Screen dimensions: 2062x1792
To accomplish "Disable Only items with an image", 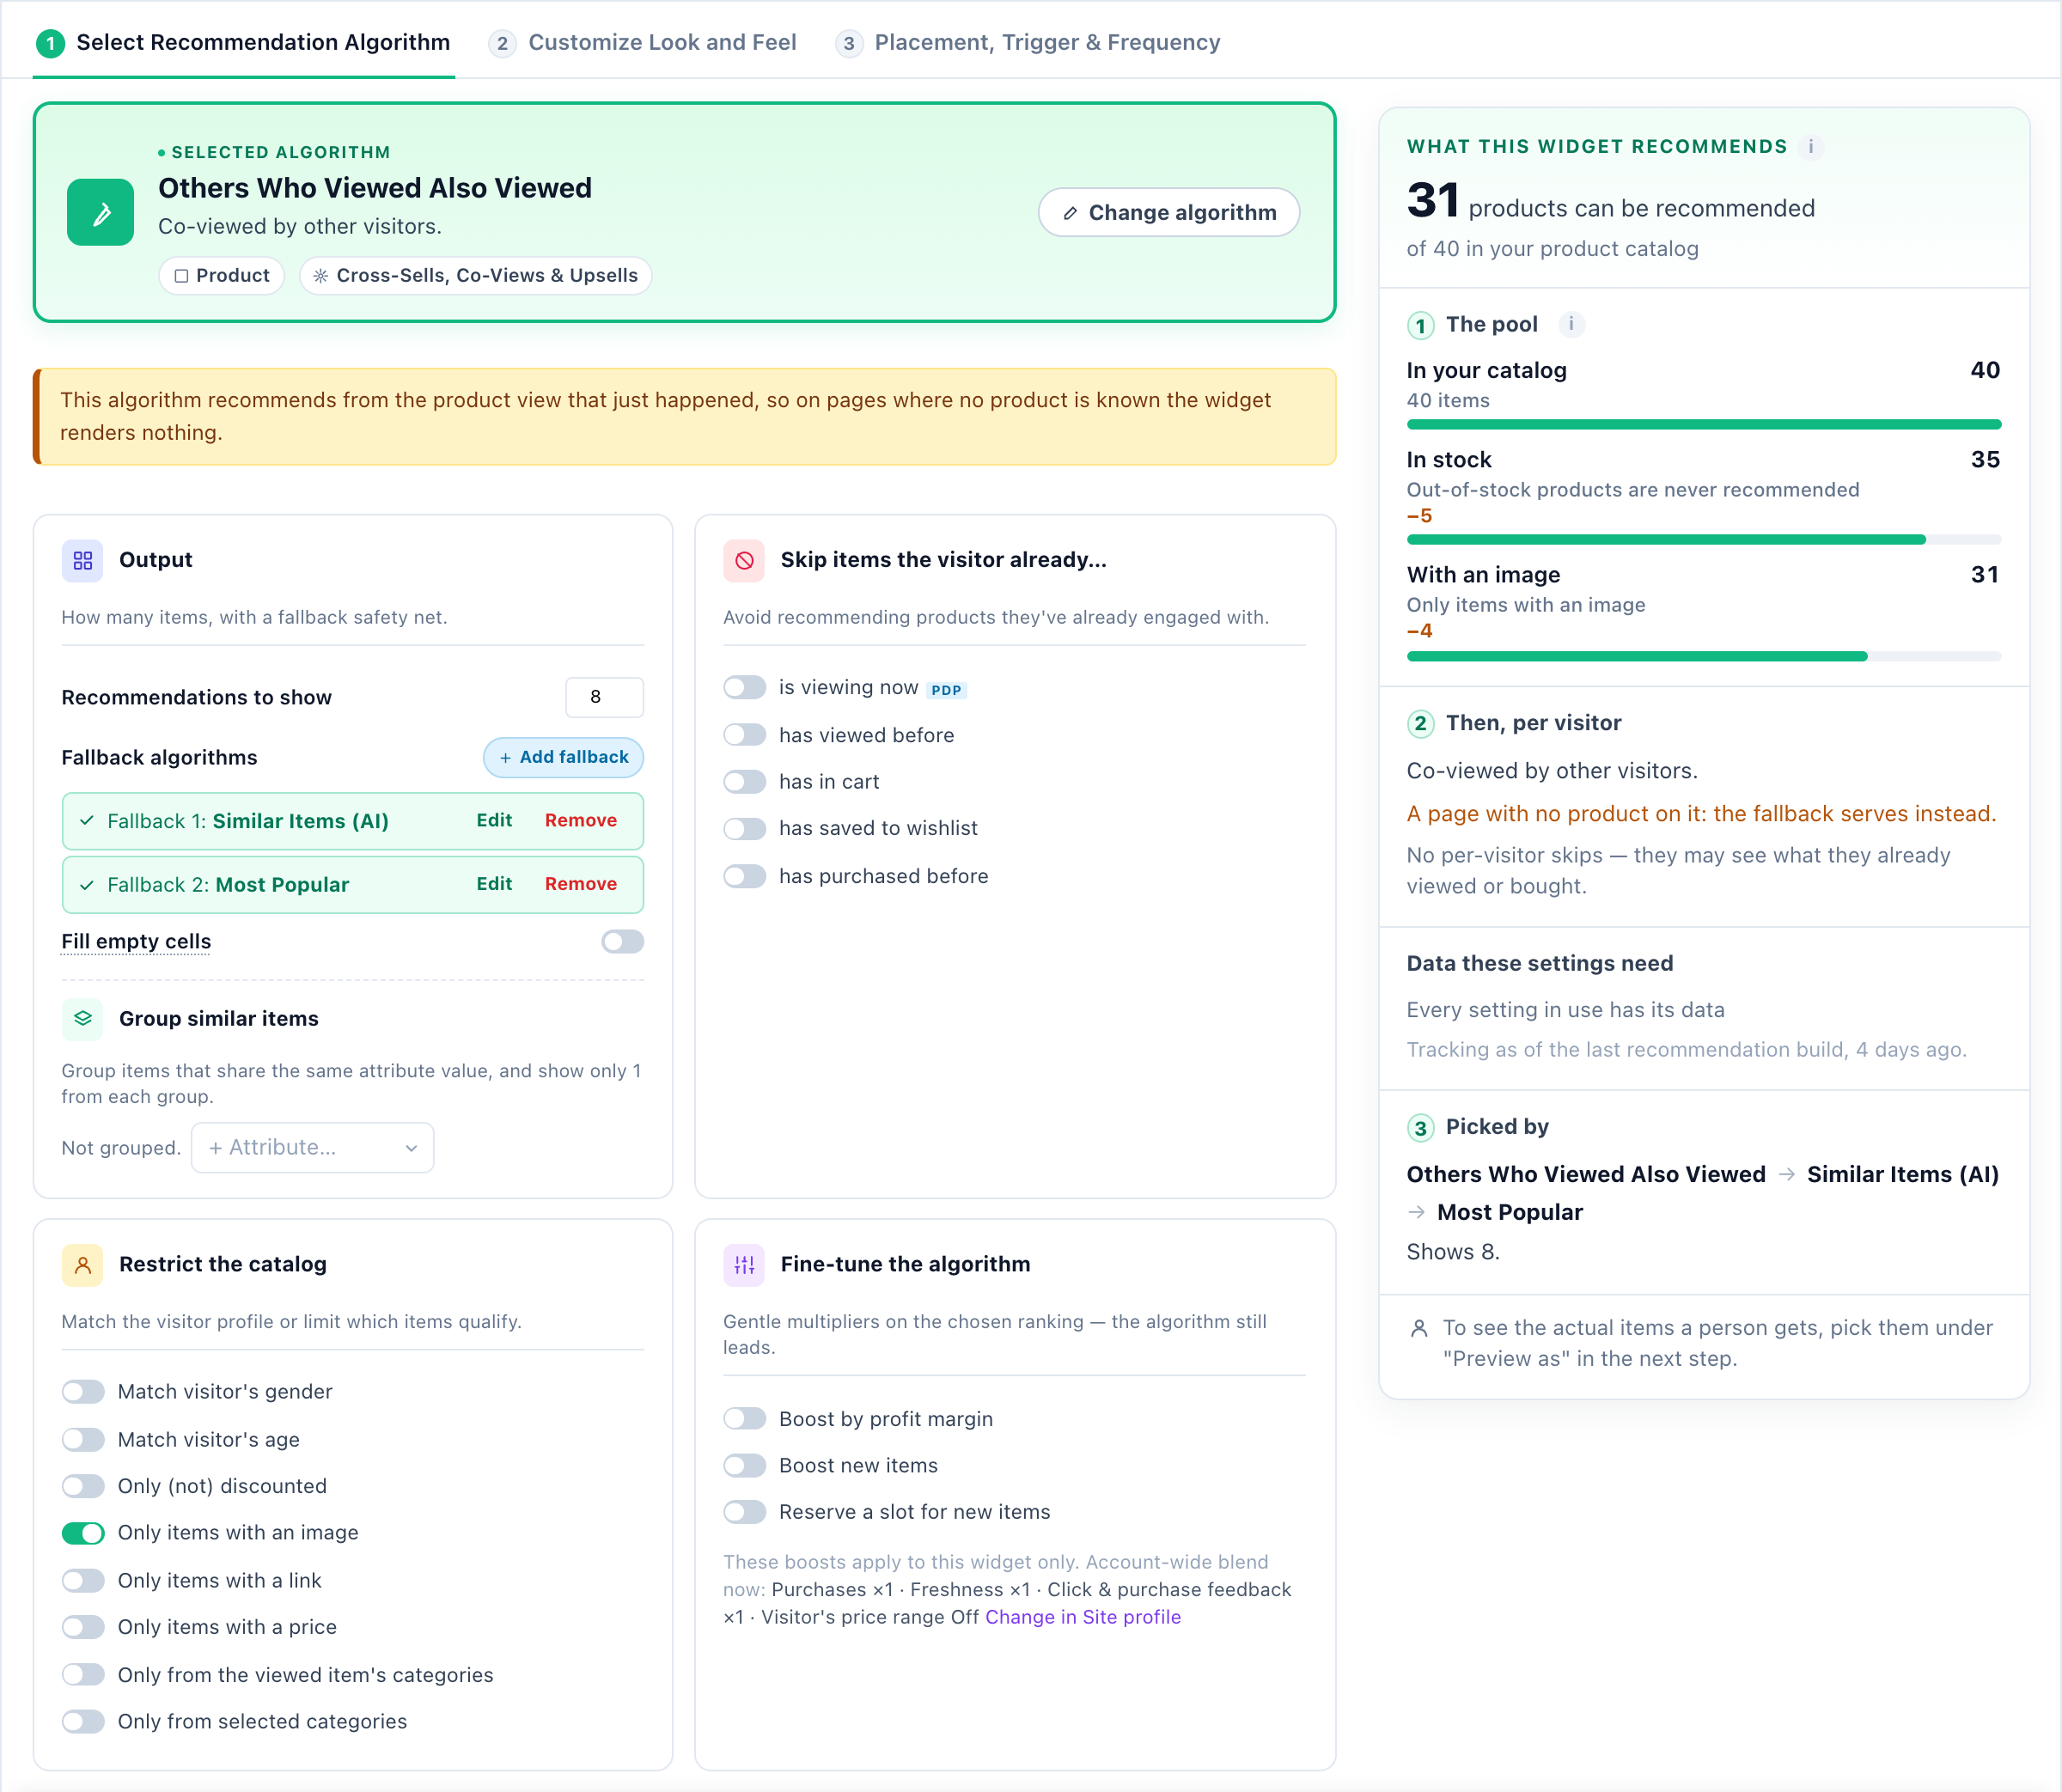I will click(x=83, y=1533).
